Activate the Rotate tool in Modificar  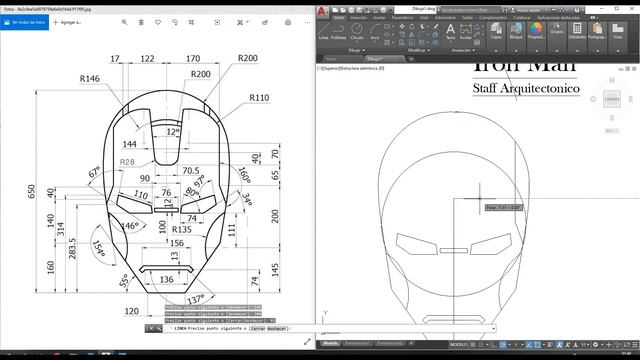point(412,27)
